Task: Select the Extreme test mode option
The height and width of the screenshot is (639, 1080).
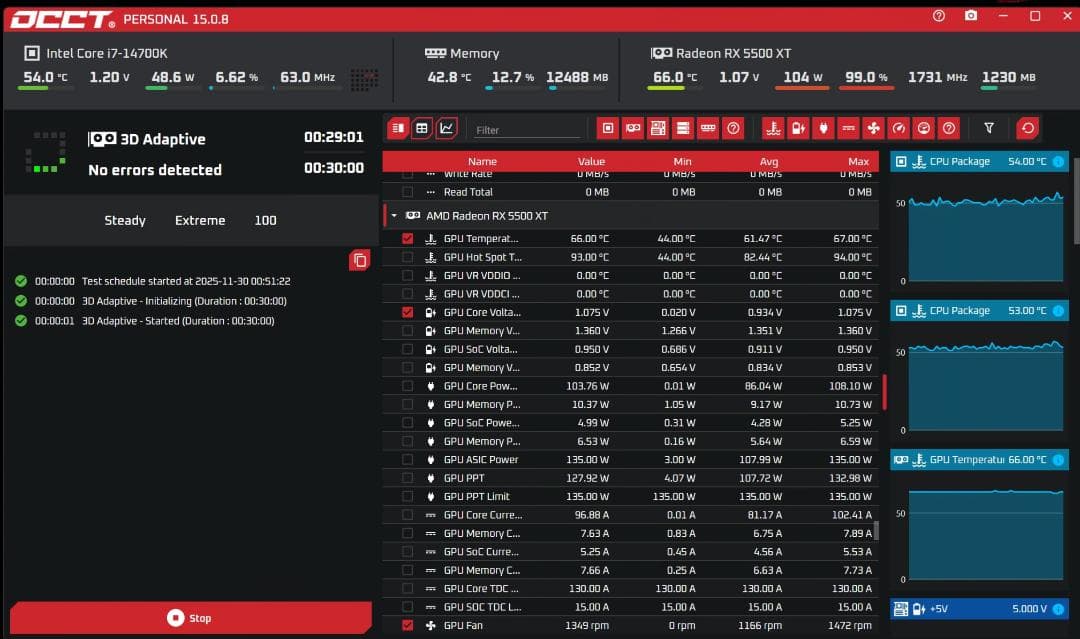Action: 199,220
